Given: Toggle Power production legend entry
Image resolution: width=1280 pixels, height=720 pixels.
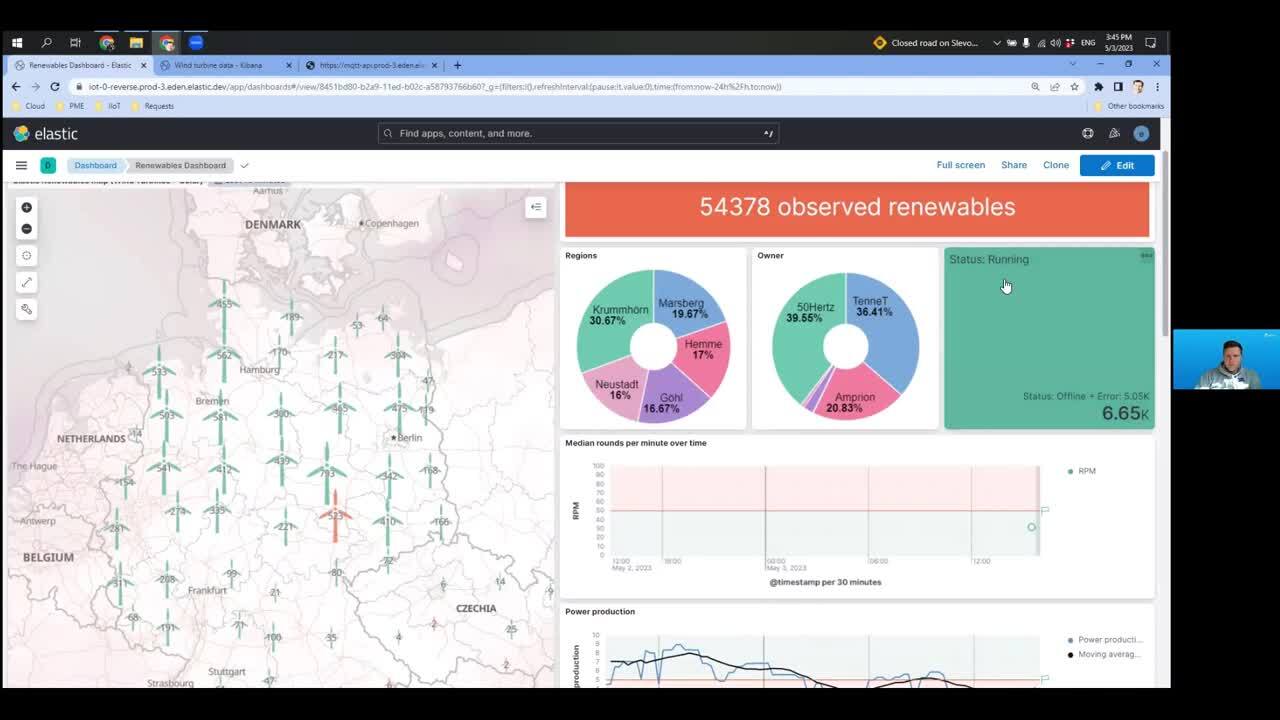Looking at the screenshot, I should tap(1104, 640).
